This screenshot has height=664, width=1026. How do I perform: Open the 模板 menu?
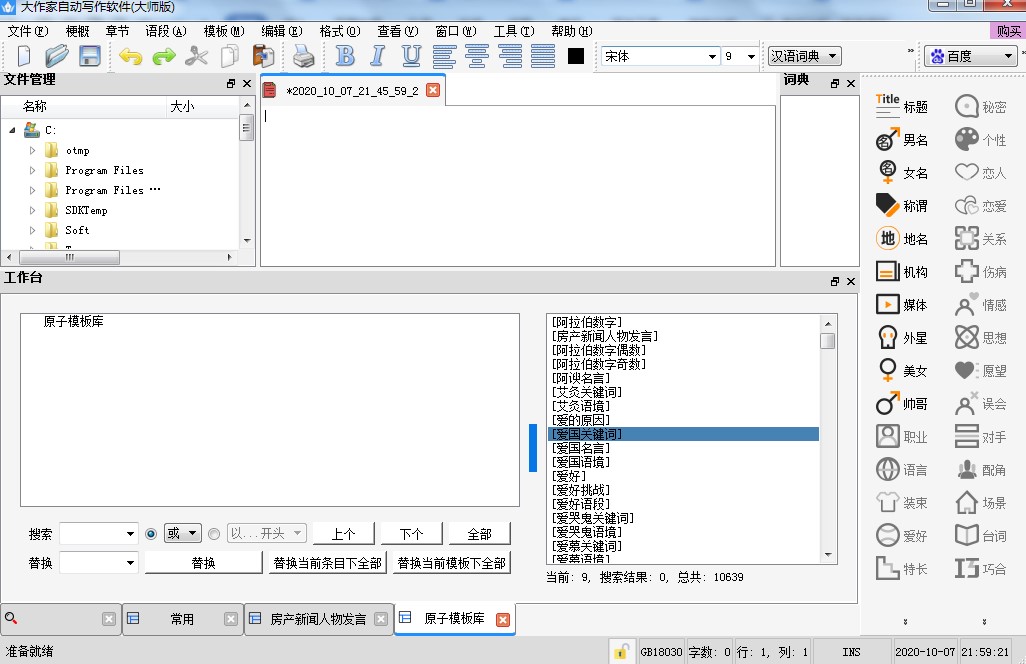(x=223, y=31)
